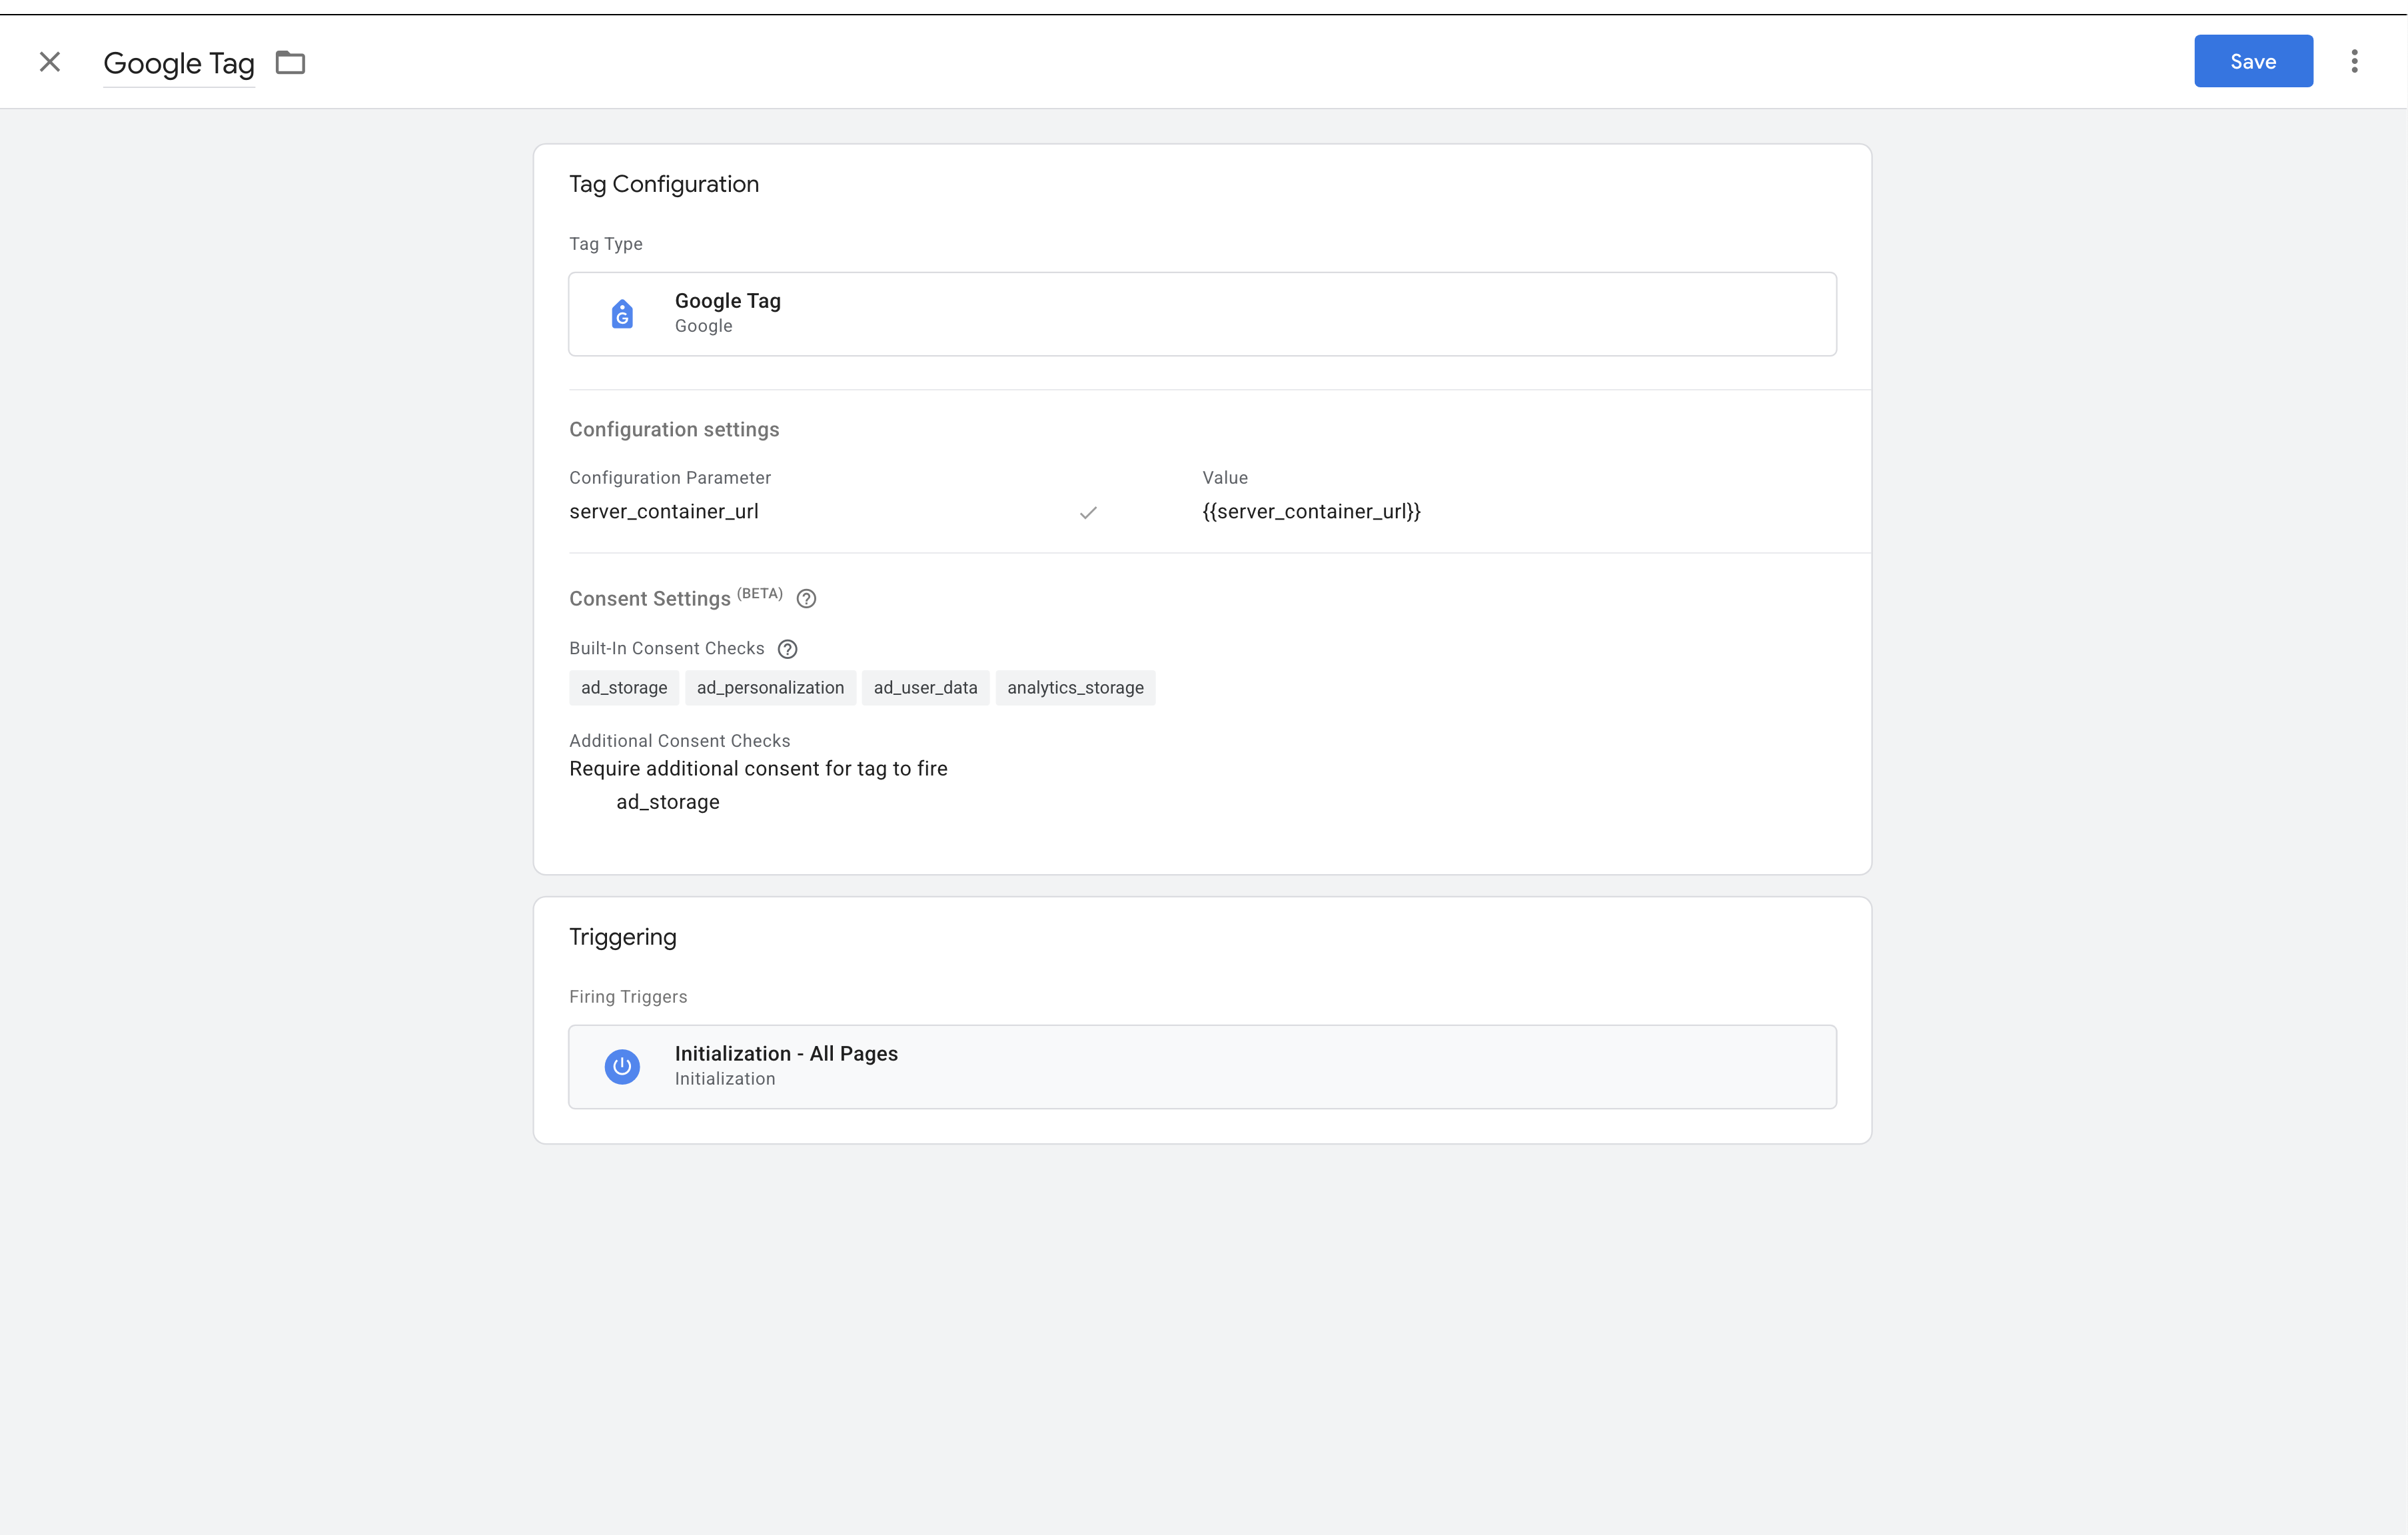
Task: Click the ad_personalization consent chip
Action: pyautogui.click(x=770, y=688)
